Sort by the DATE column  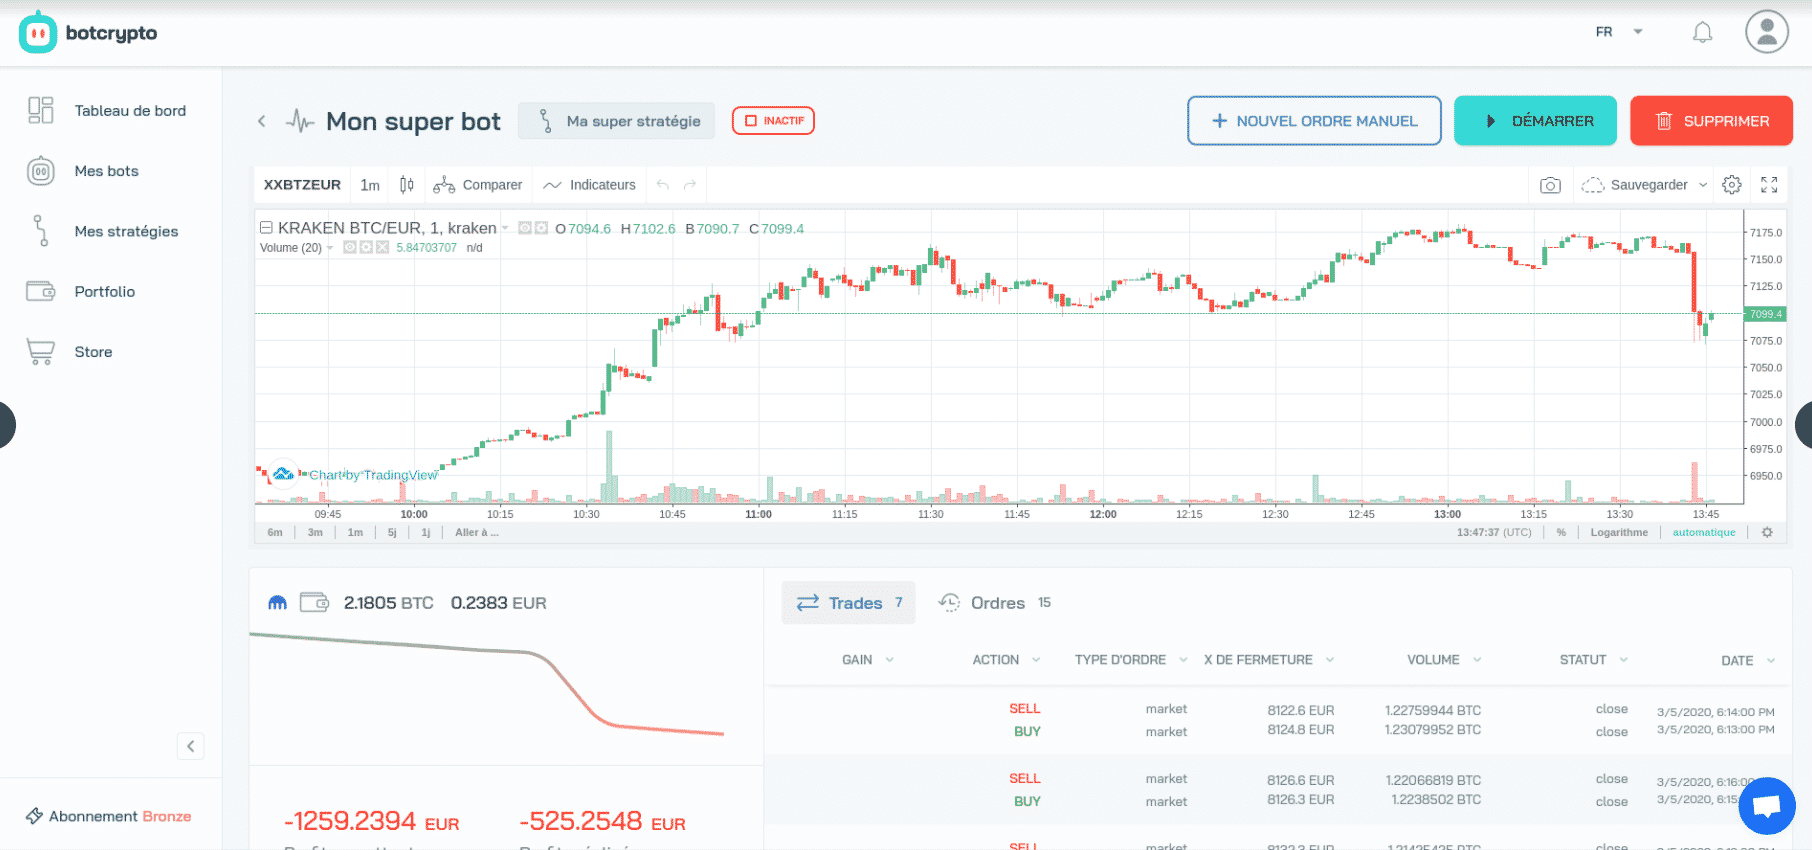point(1748,661)
